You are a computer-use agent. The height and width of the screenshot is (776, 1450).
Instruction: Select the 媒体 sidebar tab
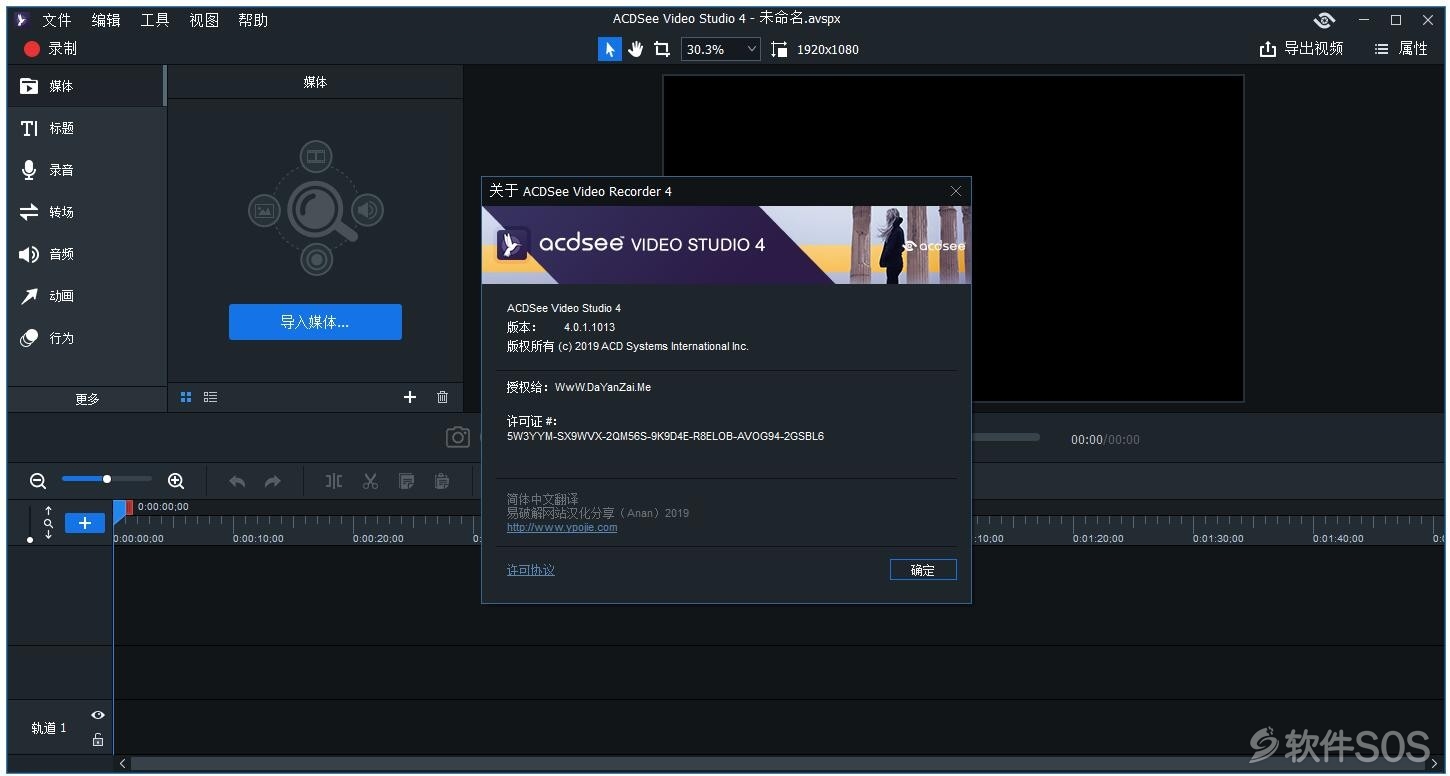(x=86, y=86)
